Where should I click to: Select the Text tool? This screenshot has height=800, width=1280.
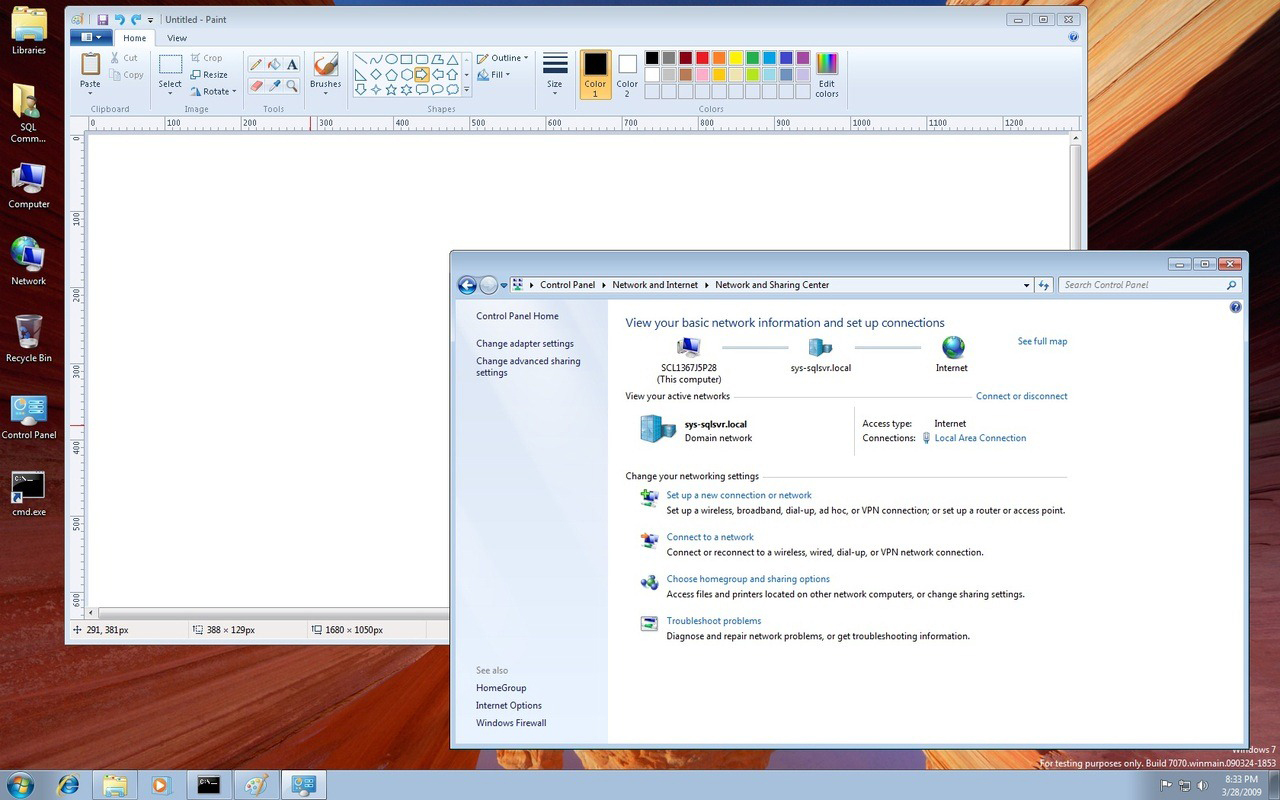click(292, 64)
